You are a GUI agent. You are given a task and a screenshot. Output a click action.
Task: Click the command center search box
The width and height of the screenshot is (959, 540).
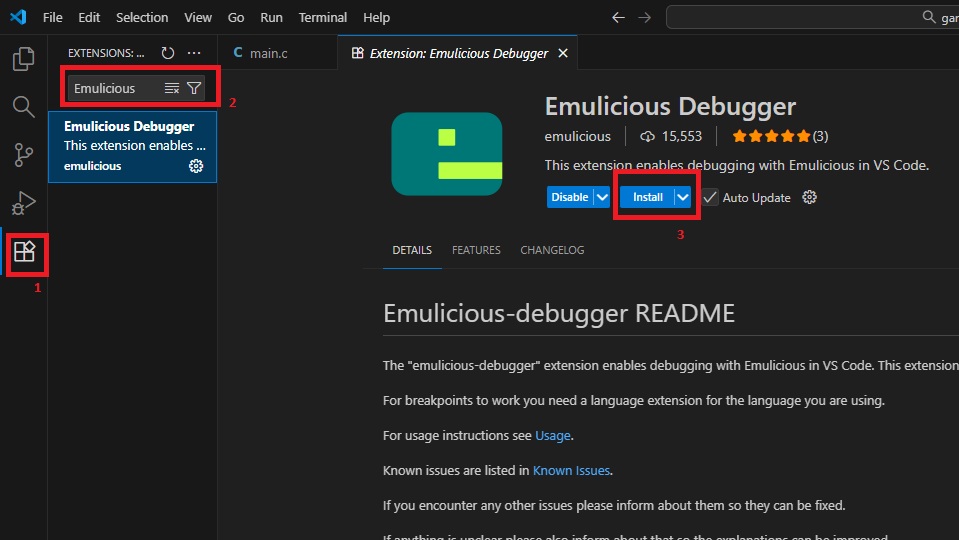click(x=812, y=17)
